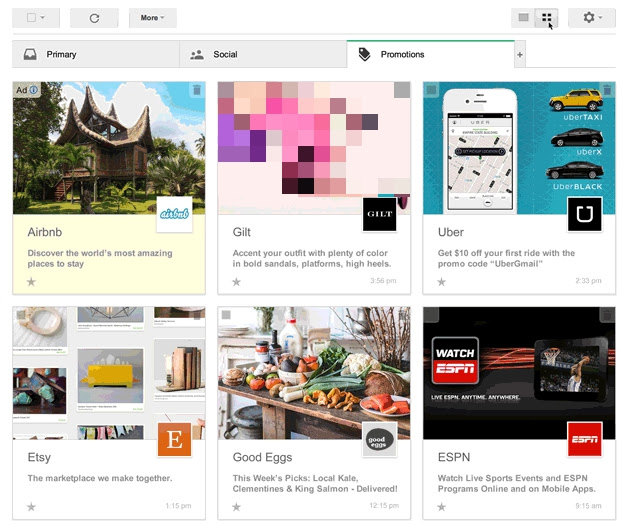
Task: Star the Good Eggs promotion
Action: pos(236,507)
